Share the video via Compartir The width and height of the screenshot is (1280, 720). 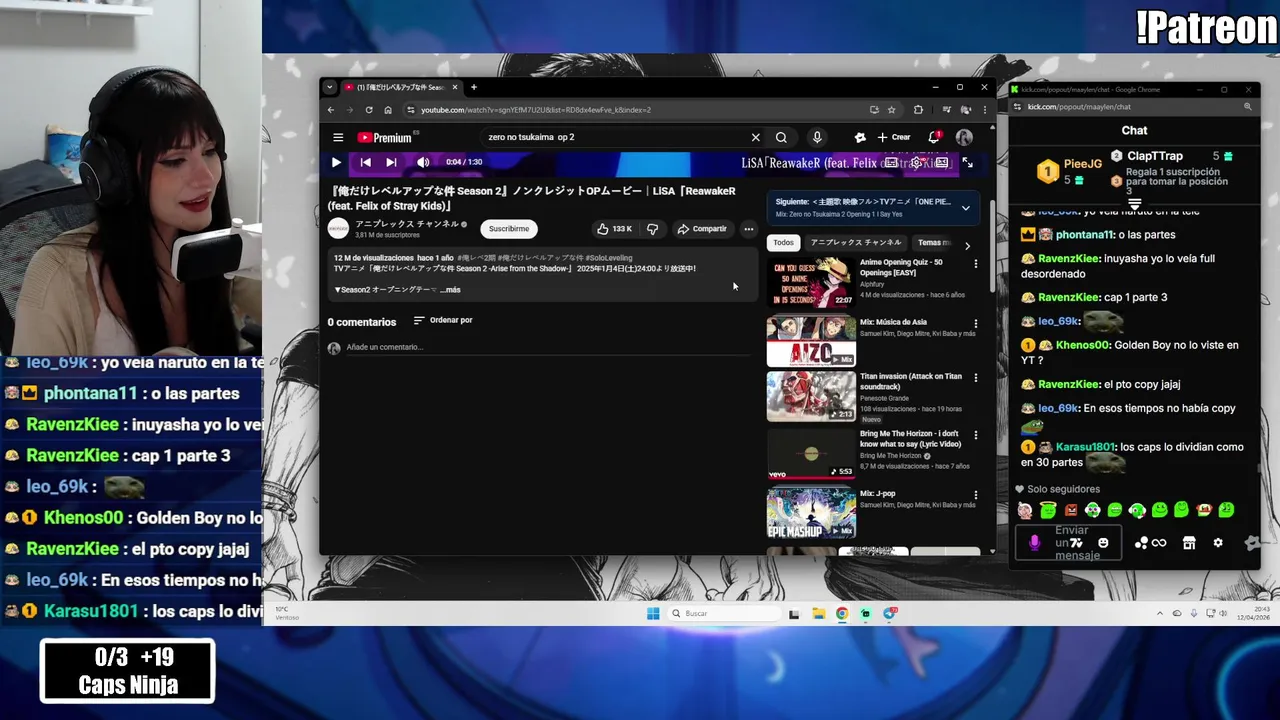[702, 229]
